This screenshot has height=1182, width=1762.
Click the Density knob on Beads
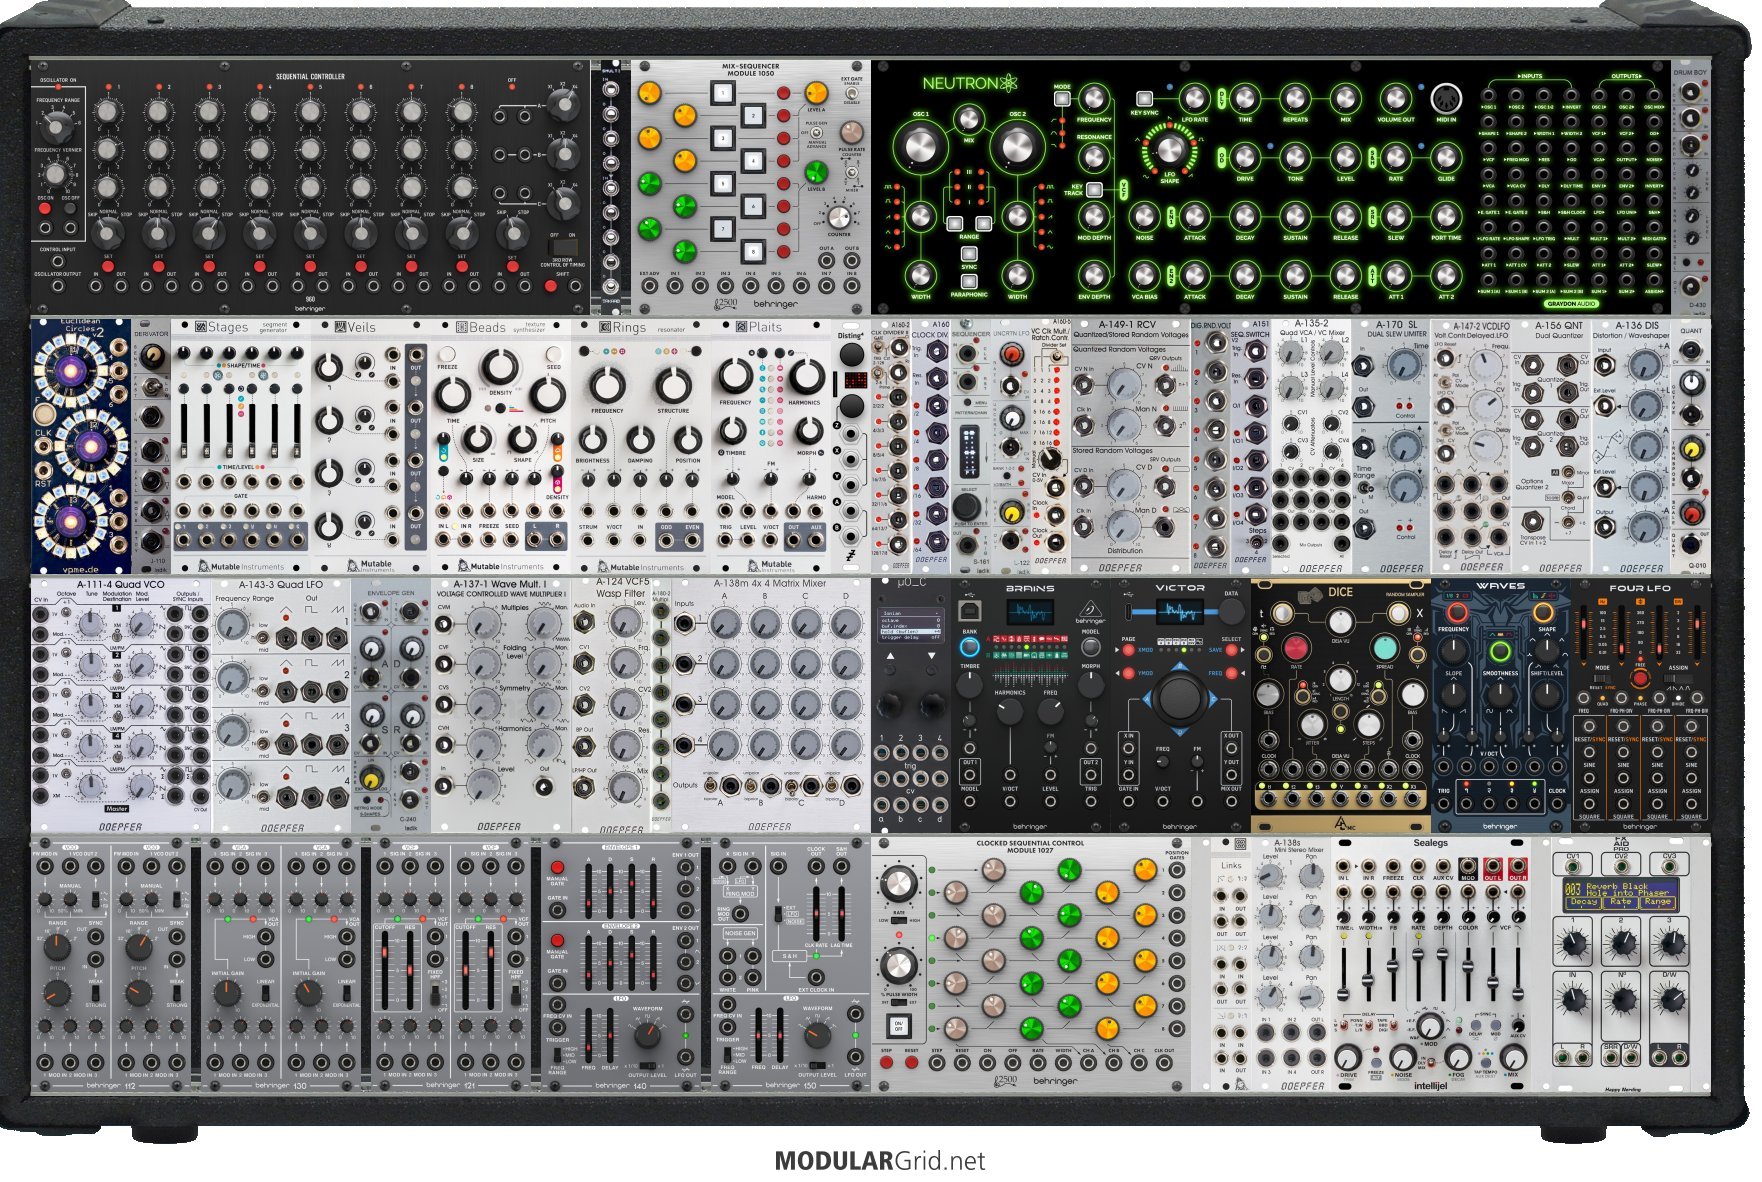tap(500, 368)
